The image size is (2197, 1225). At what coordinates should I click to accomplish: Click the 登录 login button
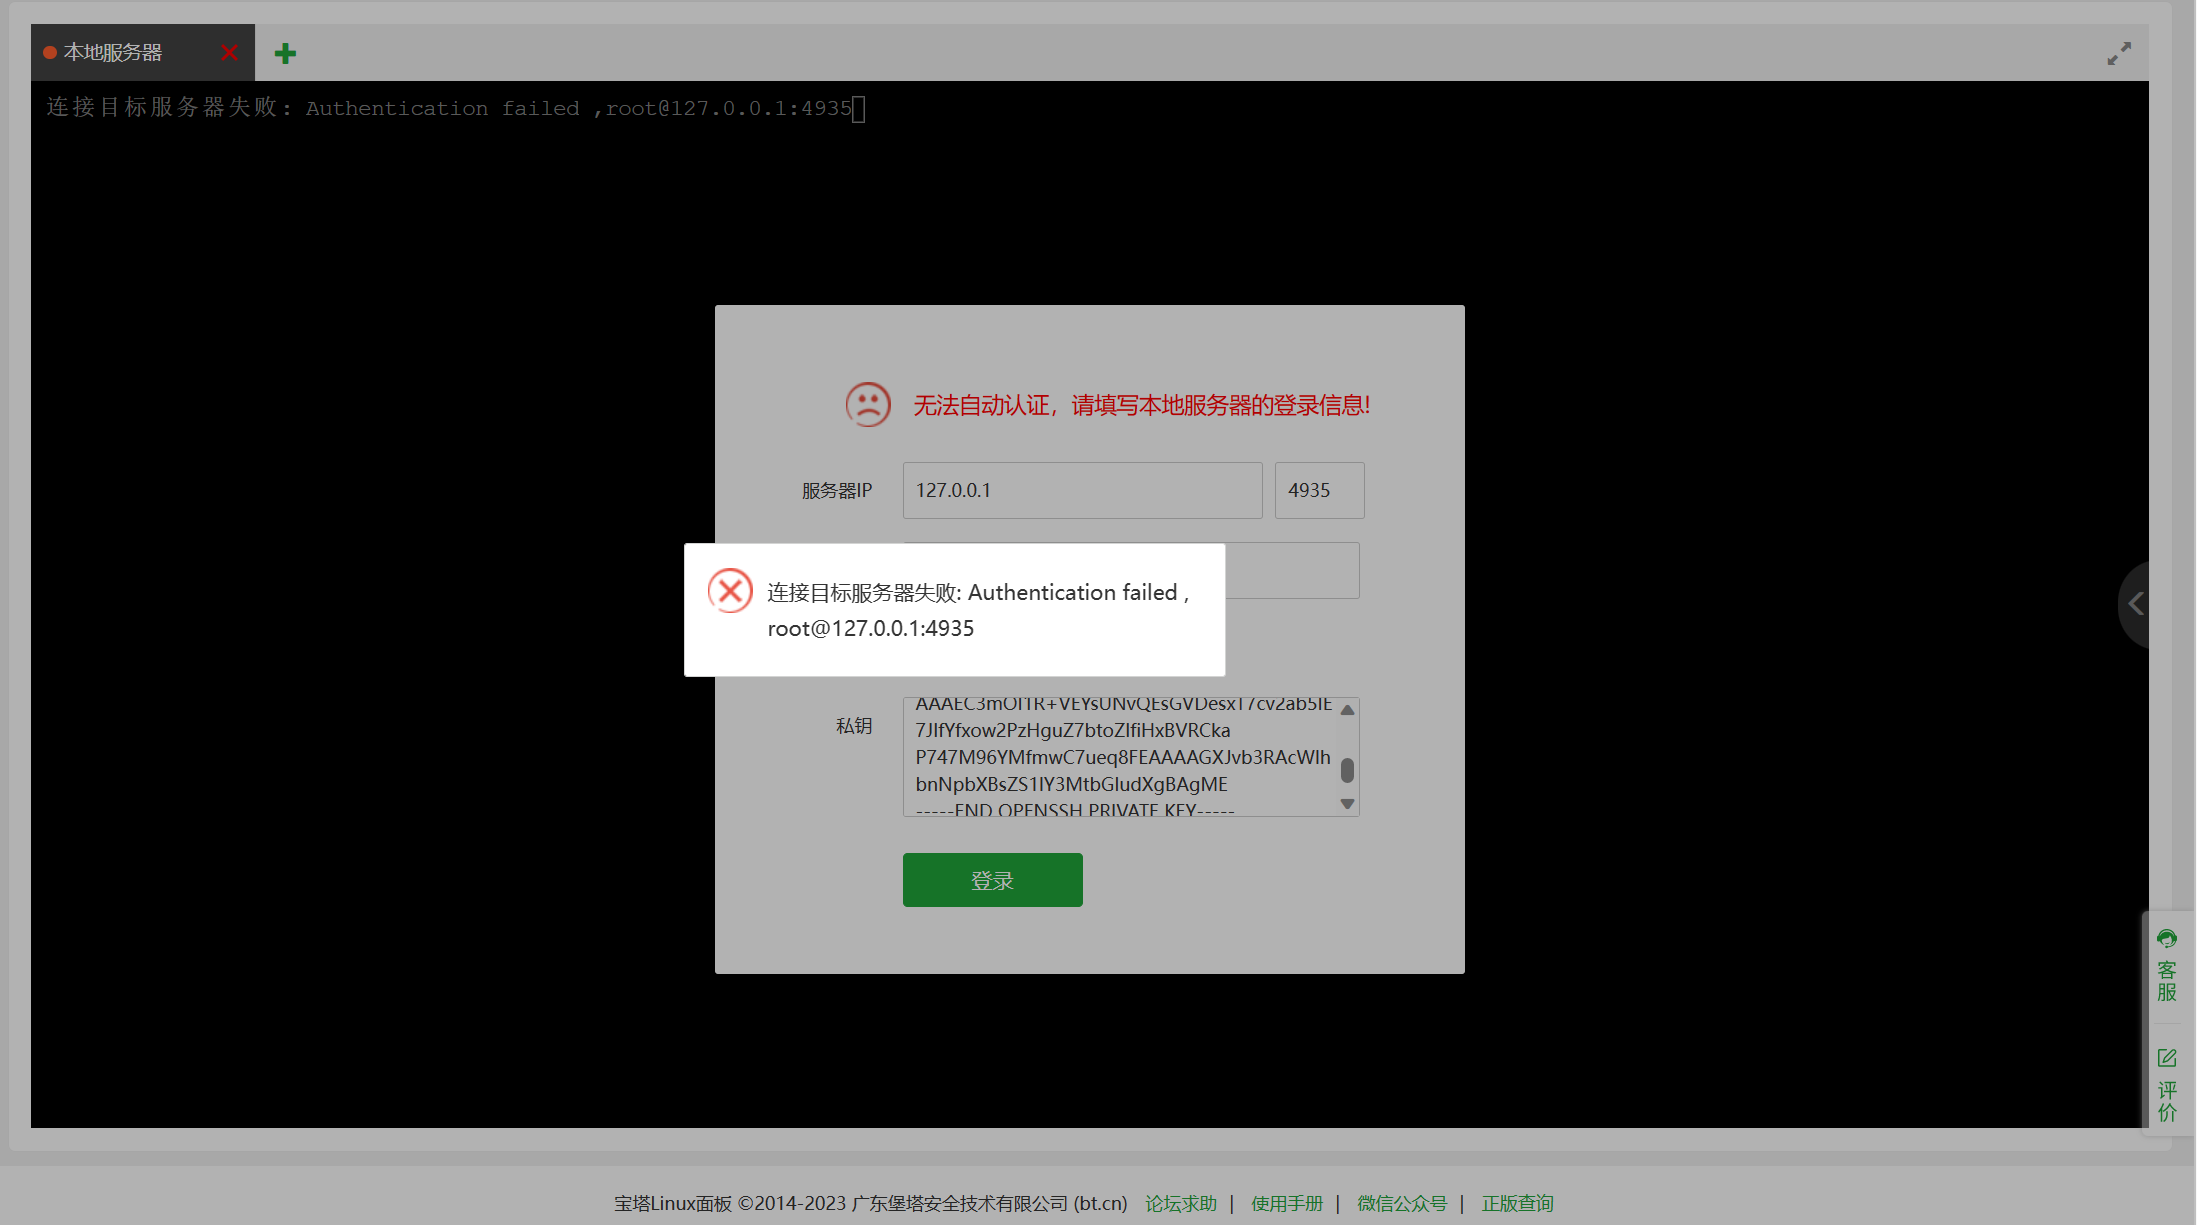992,880
